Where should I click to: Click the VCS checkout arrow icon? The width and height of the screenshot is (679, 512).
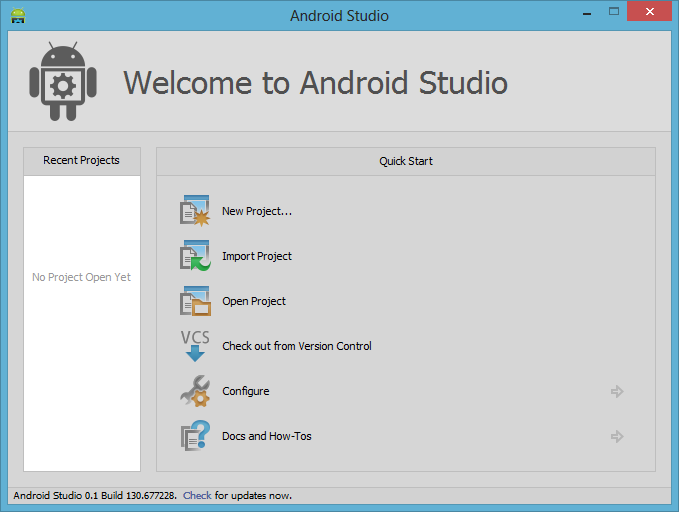pyautogui.click(x=195, y=346)
